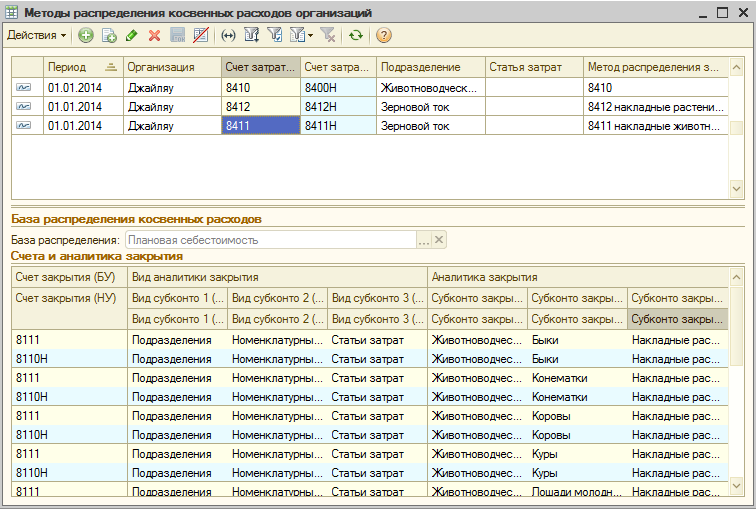Viewport: 756px width, 509px height.
Task: Click the red X Delete record icon
Action: [x=154, y=35]
